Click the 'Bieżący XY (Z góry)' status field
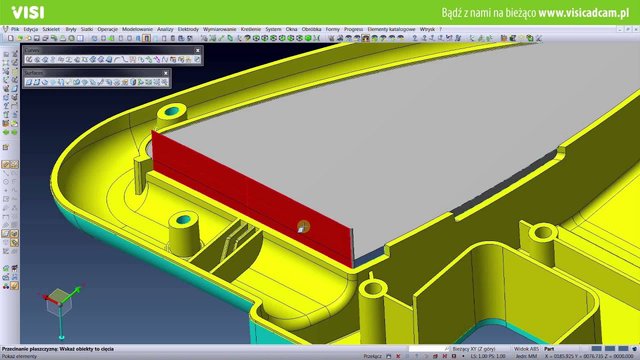Image resolution: width=640 pixels, height=360 pixels. [473, 349]
